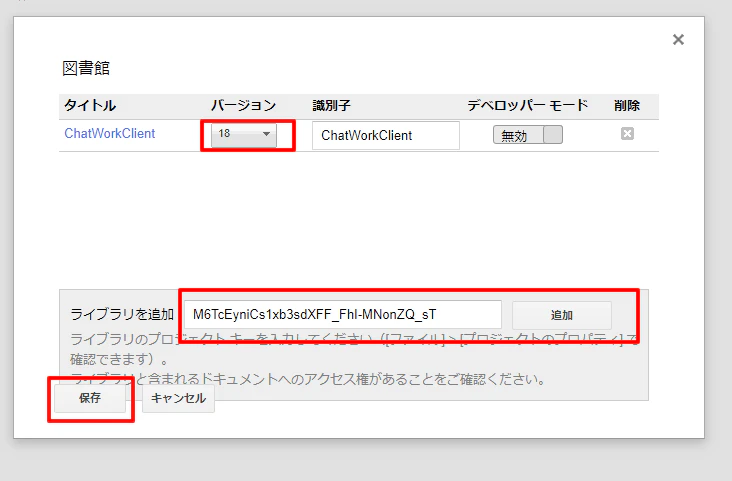732x481 pixels.
Task: Select the デベロッパー モード column header
Action: (x=528, y=106)
